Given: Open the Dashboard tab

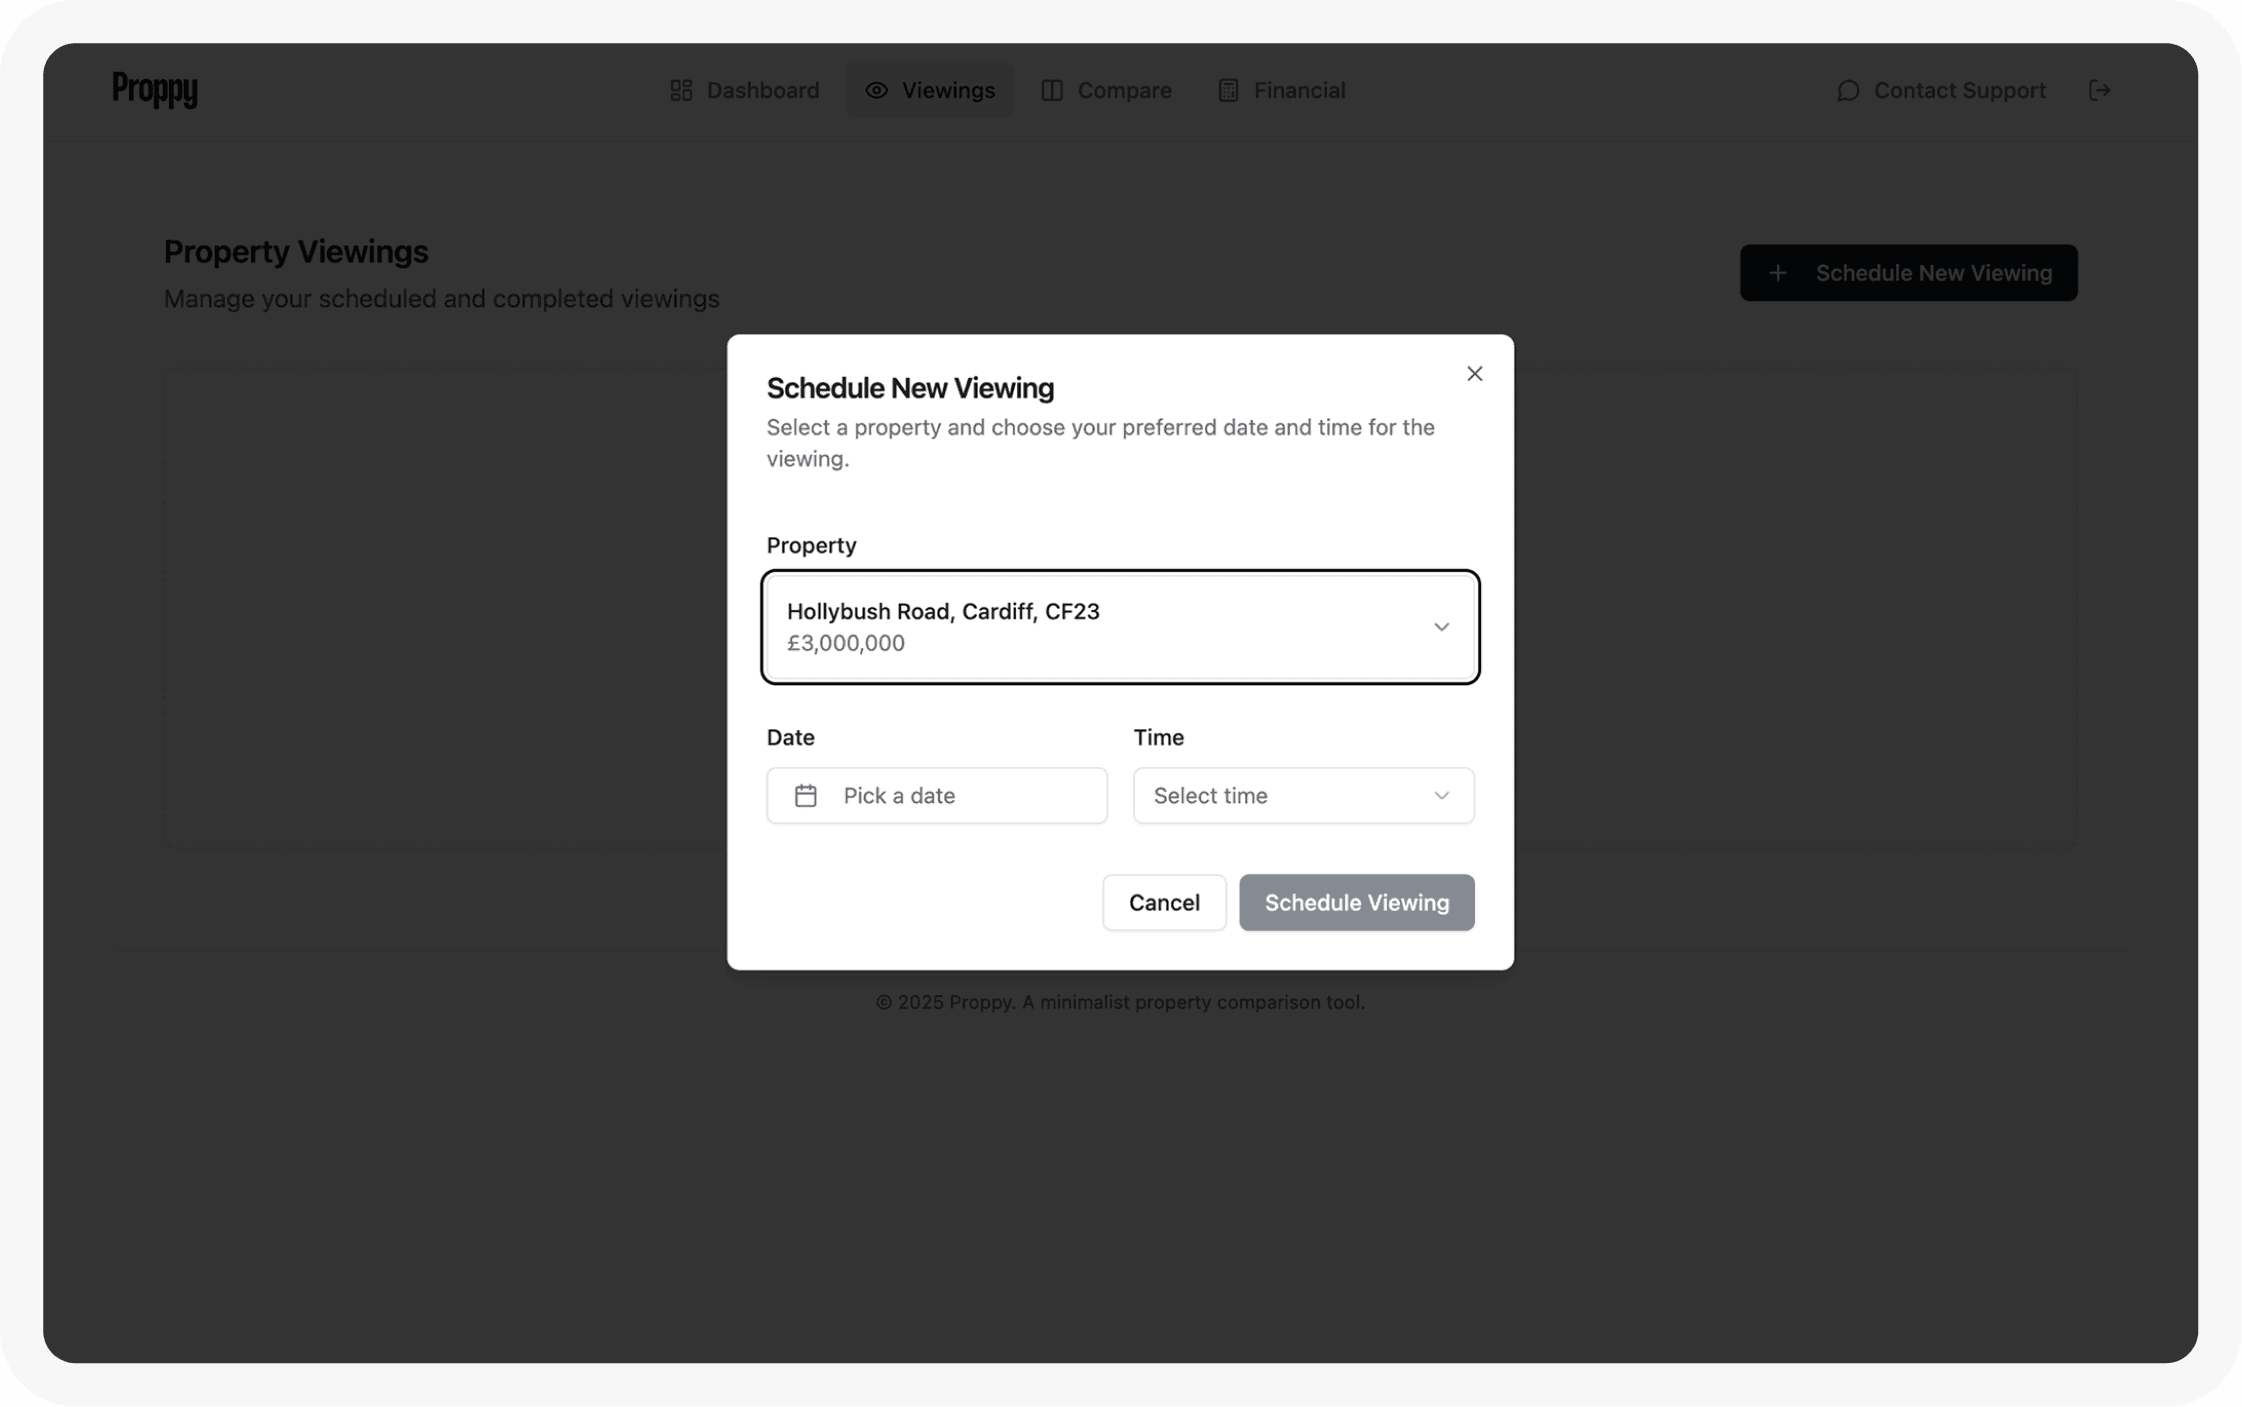Looking at the screenshot, I should [x=745, y=90].
